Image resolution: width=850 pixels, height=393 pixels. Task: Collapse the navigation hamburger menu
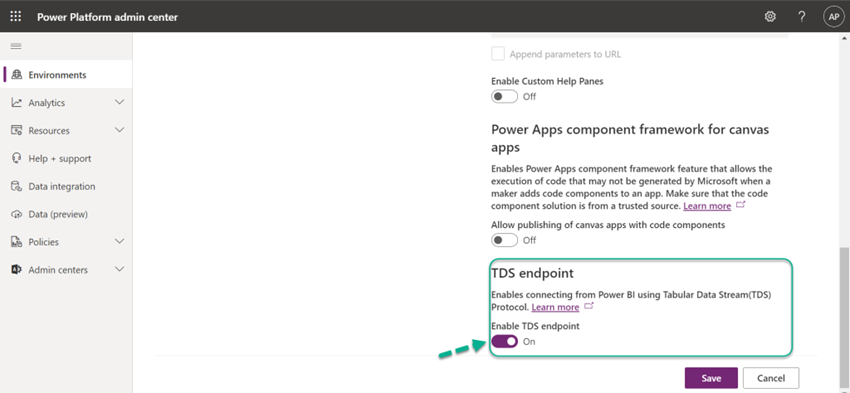16,47
